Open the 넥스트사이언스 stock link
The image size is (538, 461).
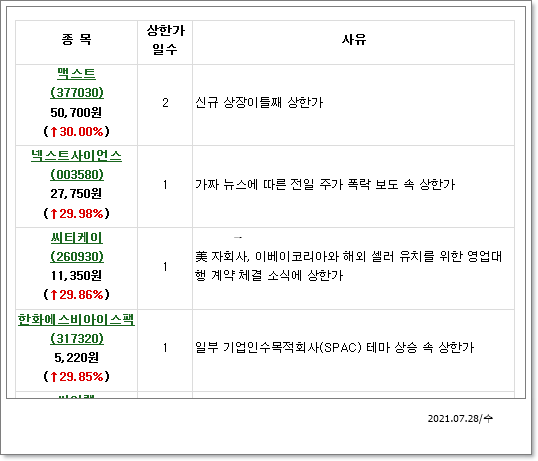[x=76, y=156]
